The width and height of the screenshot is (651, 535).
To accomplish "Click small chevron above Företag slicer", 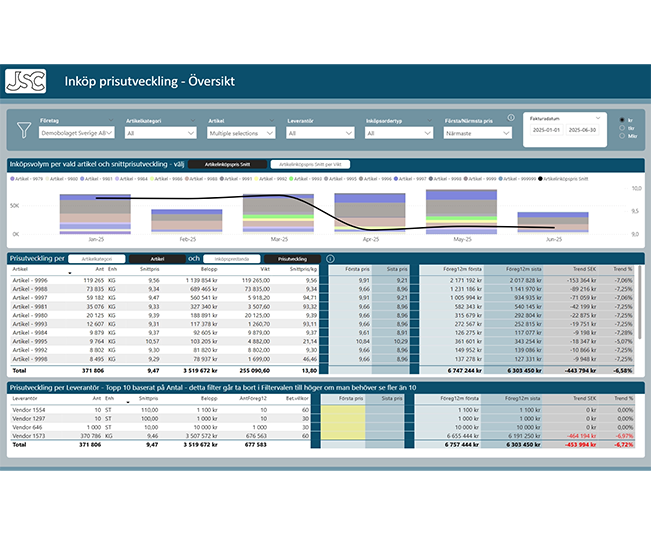I will coord(110,120).
